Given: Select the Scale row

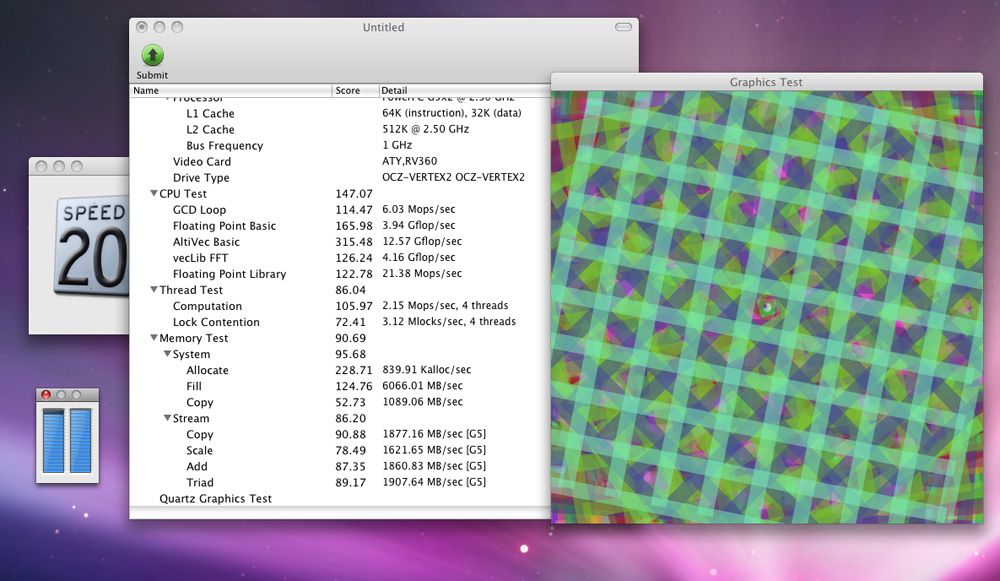Looking at the screenshot, I should pyautogui.click(x=340, y=450).
